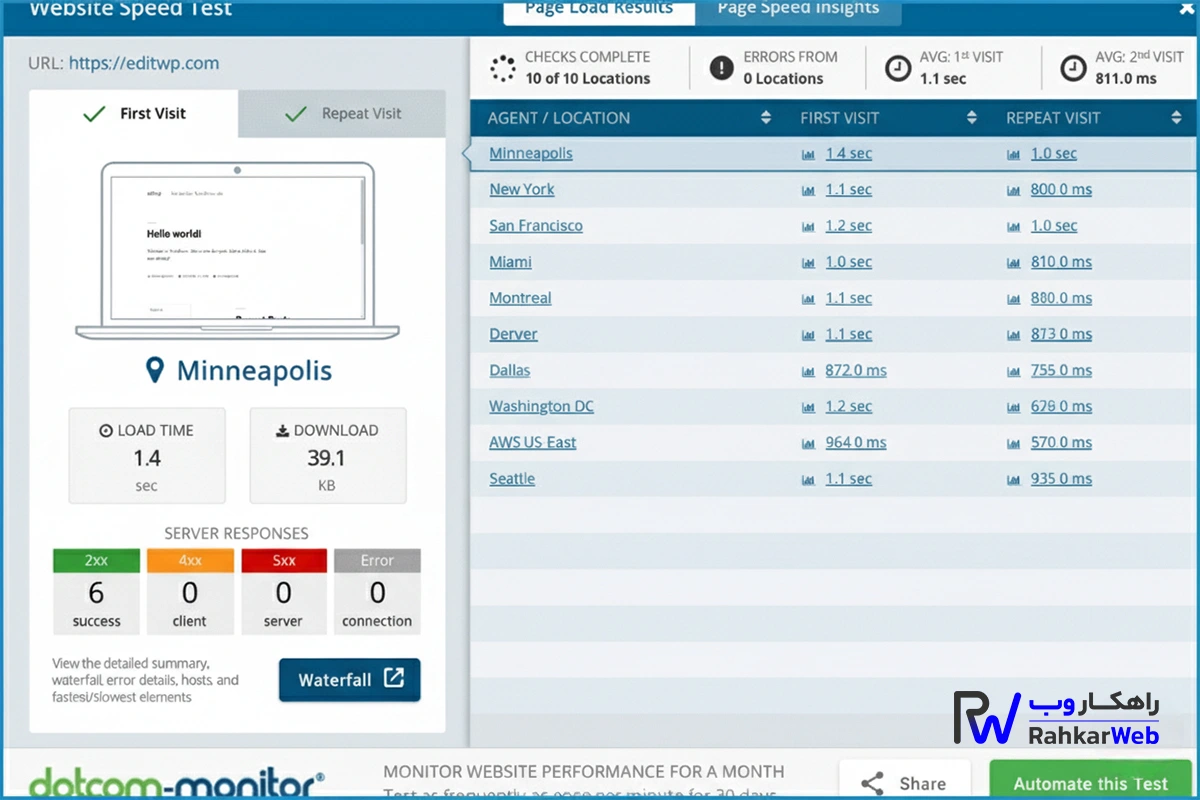Click chart icon beside Seattle first visit
Screen dimensions: 1200x800
[808, 480]
